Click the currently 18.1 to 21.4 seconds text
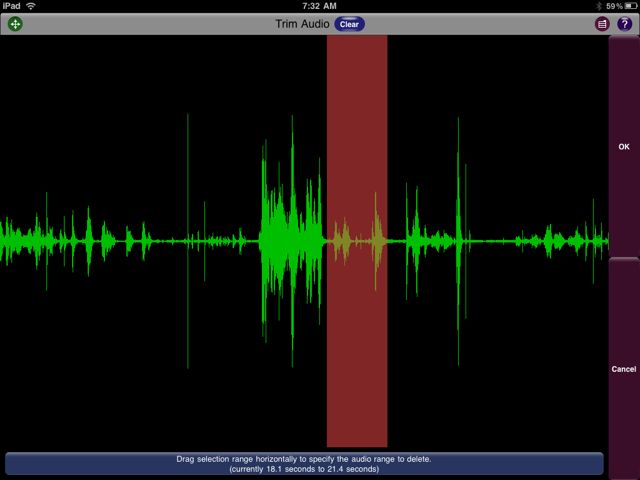Image resolution: width=640 pixels, height=480 pixels. pos(304,469)
